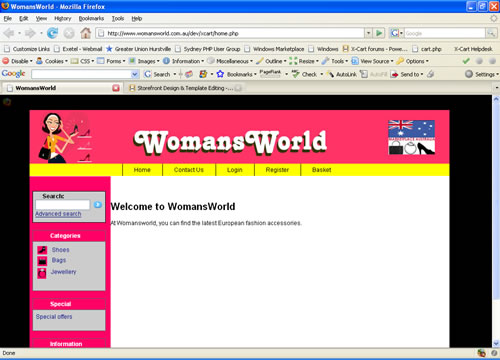
Task: Open the Special offers link
Action: tap(54, 316)
